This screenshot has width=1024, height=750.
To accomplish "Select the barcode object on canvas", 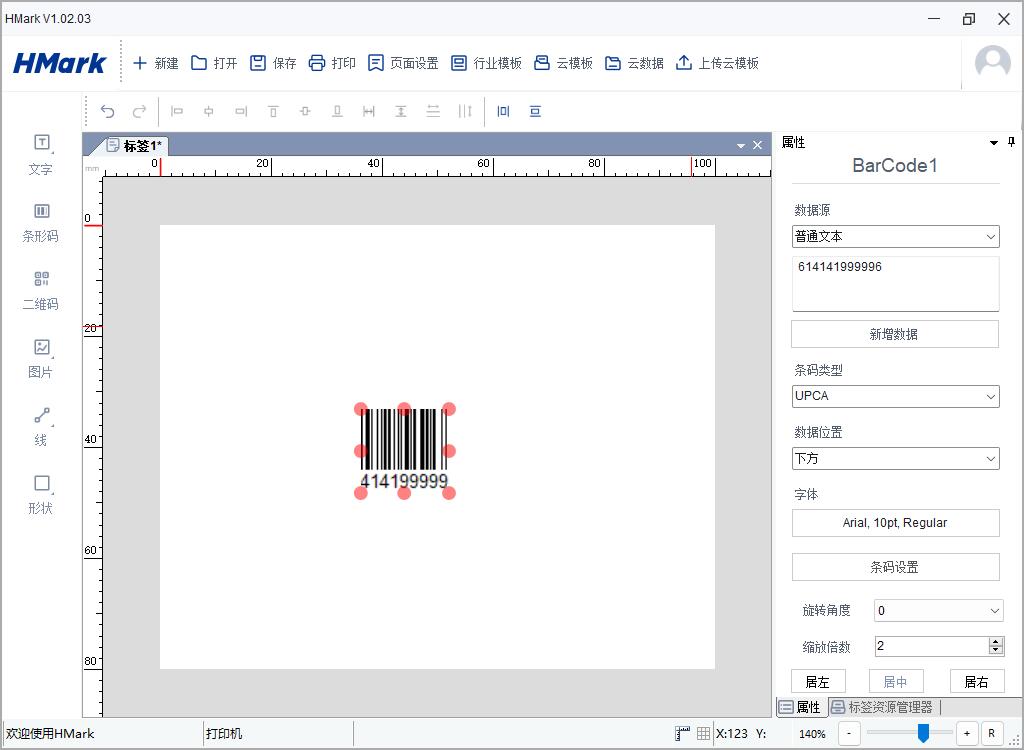I will point(404,449).
